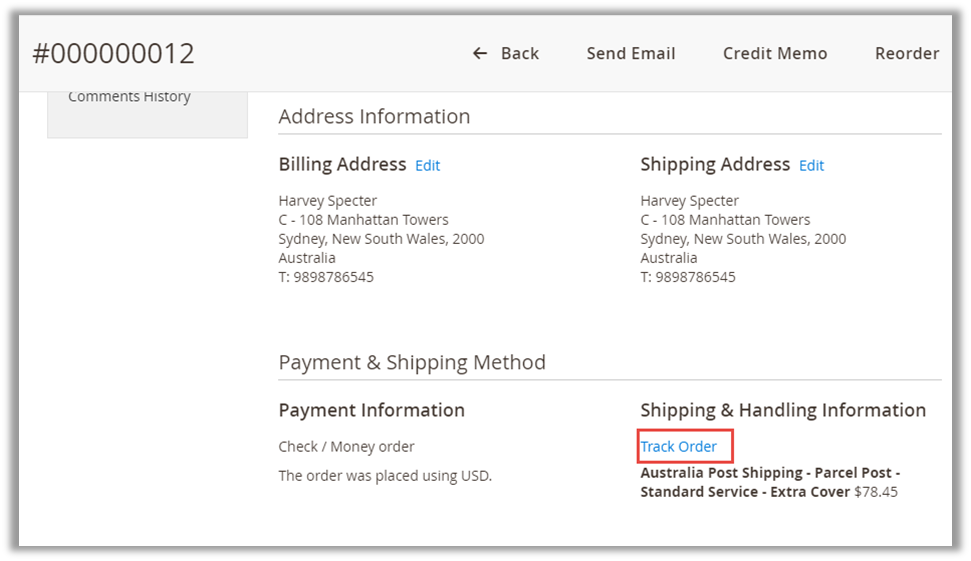This screenshot has width=971, height=561.
Task: Click the Payment & Shipping Method heading
Action: (x=412, y=362)
